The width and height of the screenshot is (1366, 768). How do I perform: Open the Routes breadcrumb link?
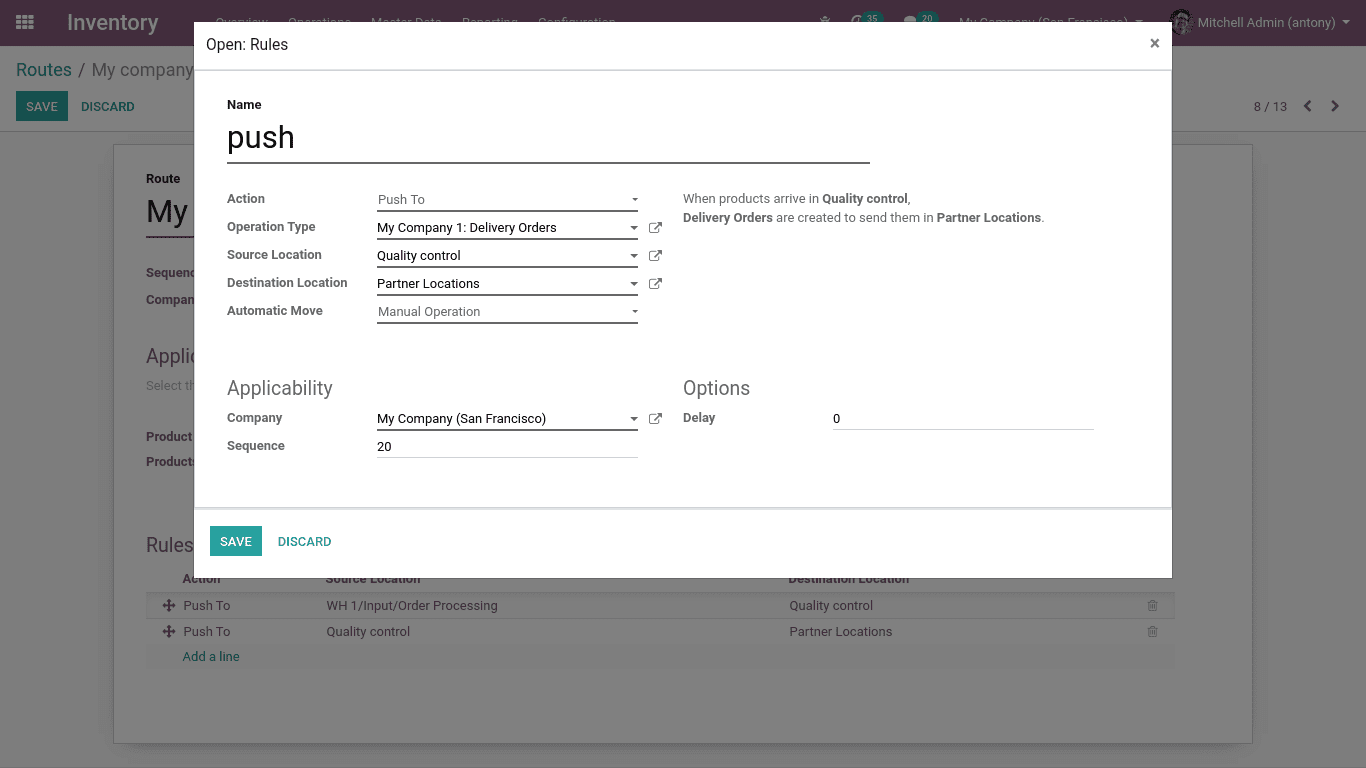[44, 70]
